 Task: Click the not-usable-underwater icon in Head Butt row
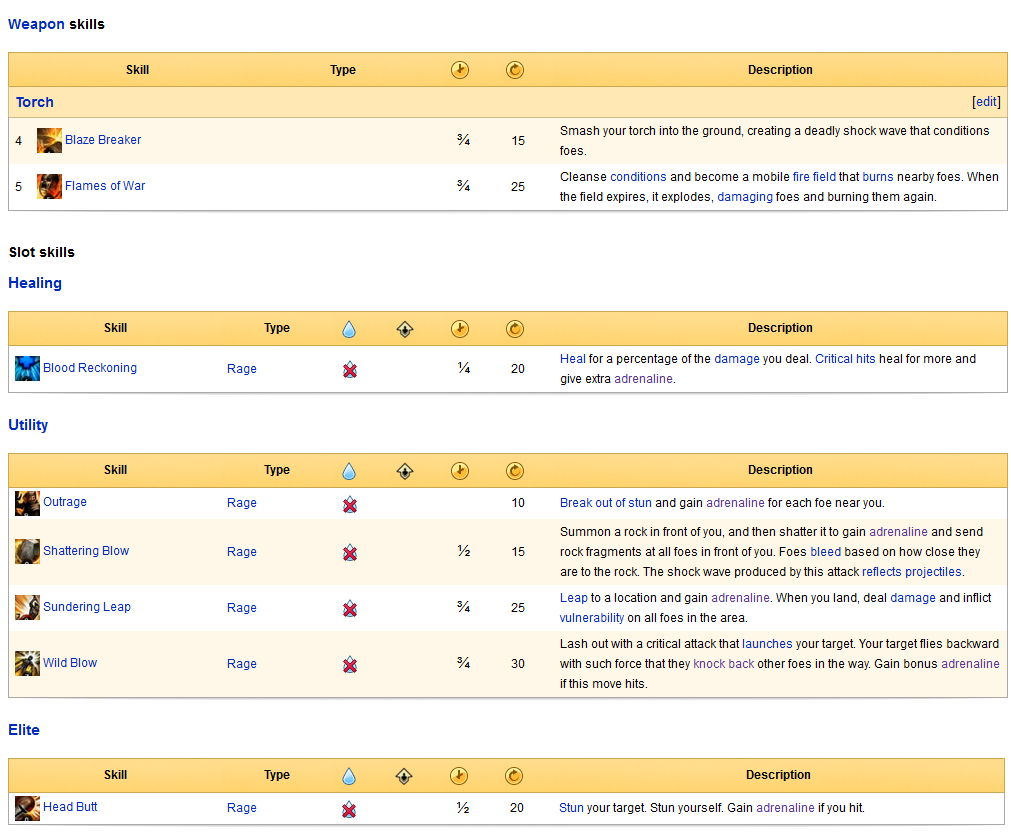(349, 809)
